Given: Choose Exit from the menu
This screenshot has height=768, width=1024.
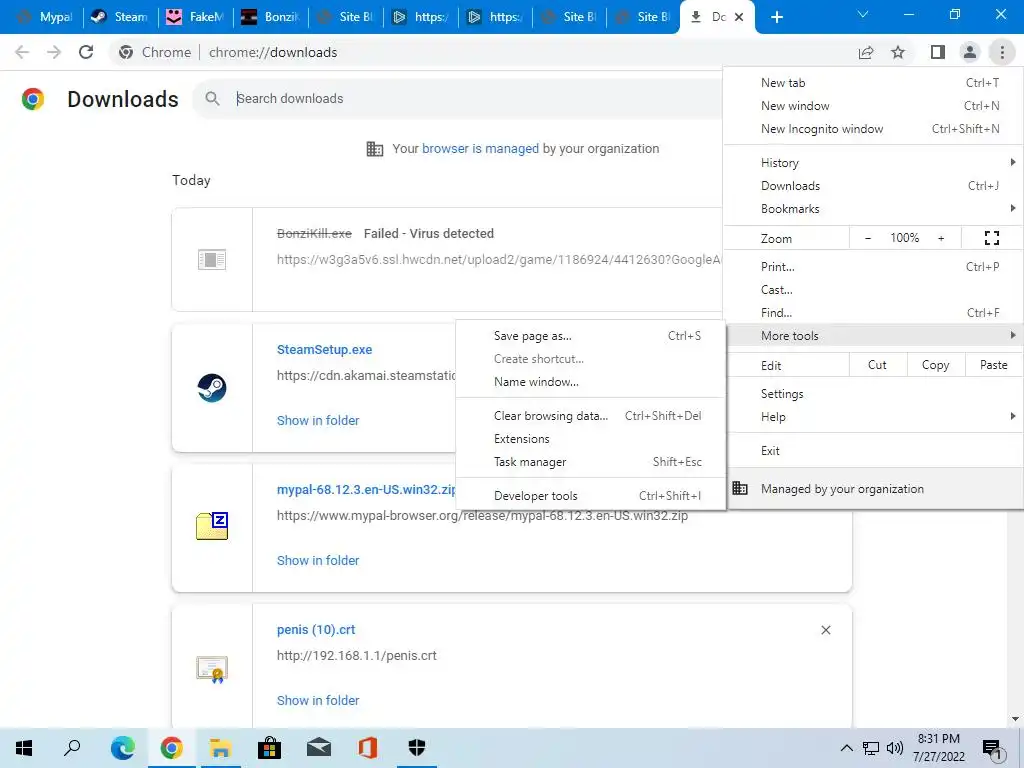Looking at the screenshot, I should tap(873, 451).
